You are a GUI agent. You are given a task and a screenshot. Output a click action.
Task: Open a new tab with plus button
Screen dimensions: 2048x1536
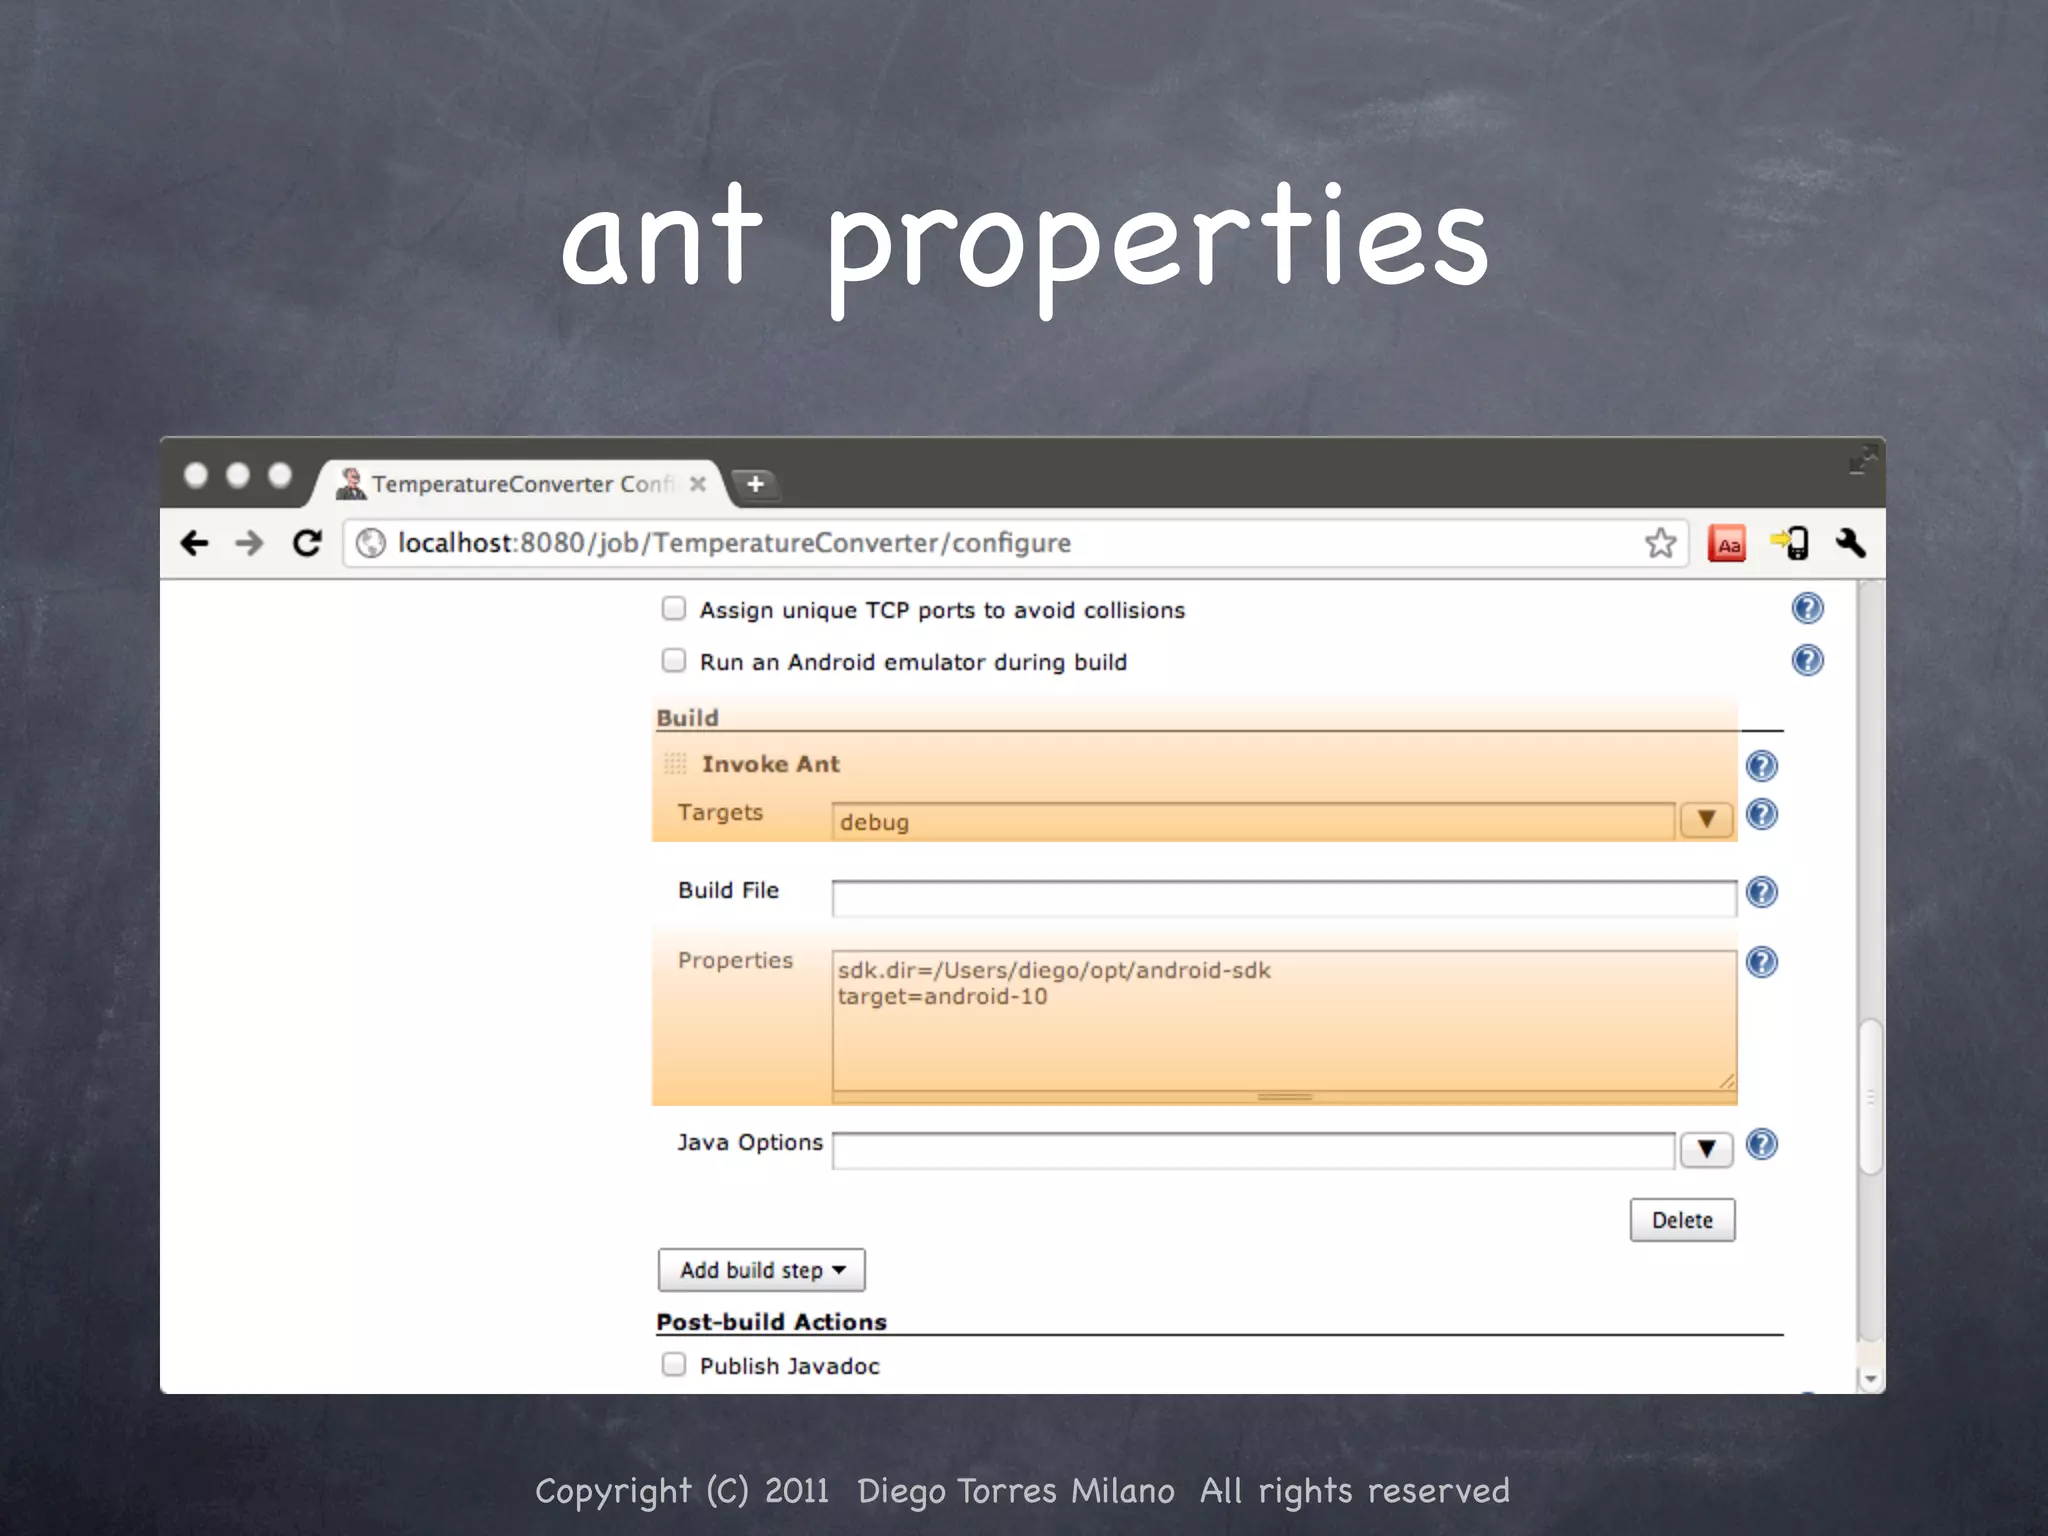coord(755,484)
